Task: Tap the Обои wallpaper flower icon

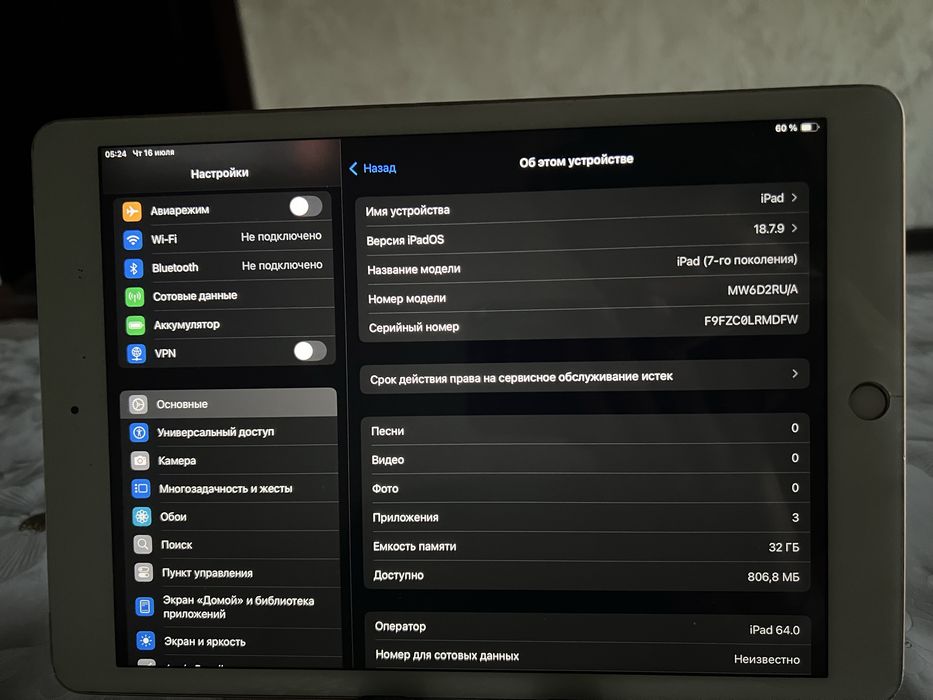Action: point(142,517)
